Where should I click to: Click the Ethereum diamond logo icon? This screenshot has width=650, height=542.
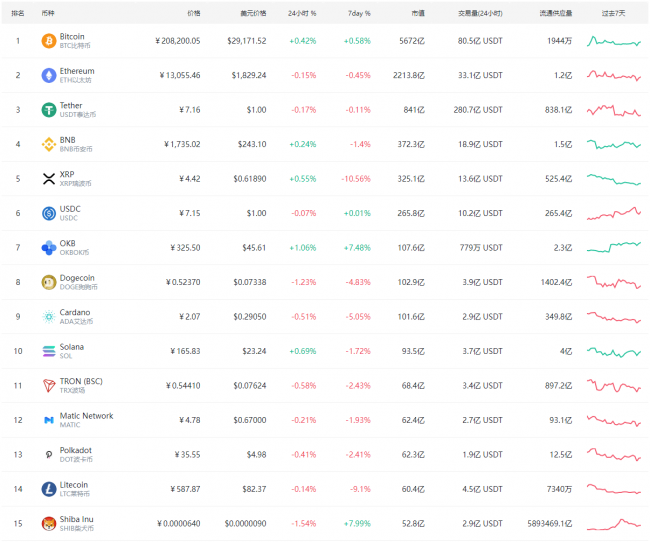pyautogui.click(x=49, y=75)
